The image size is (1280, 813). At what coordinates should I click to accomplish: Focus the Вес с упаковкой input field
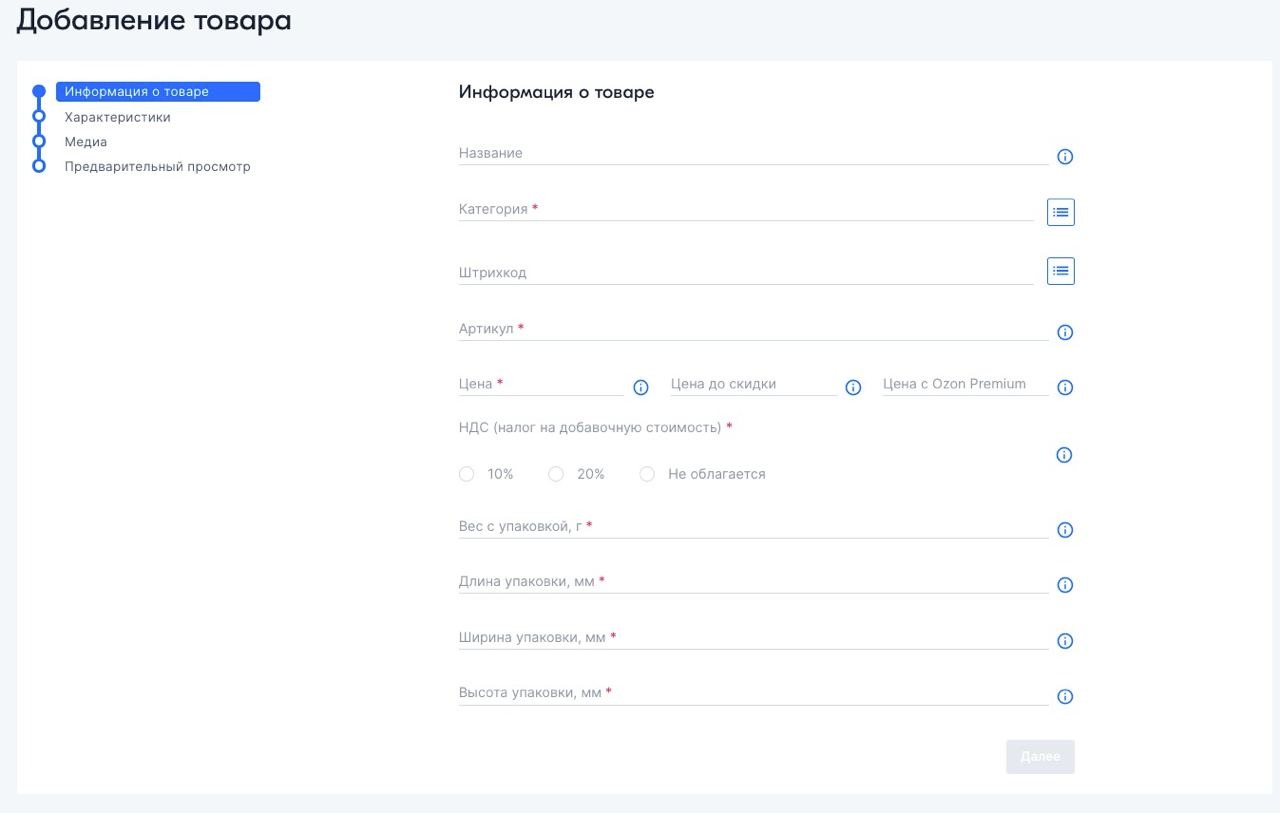(754, 526)
